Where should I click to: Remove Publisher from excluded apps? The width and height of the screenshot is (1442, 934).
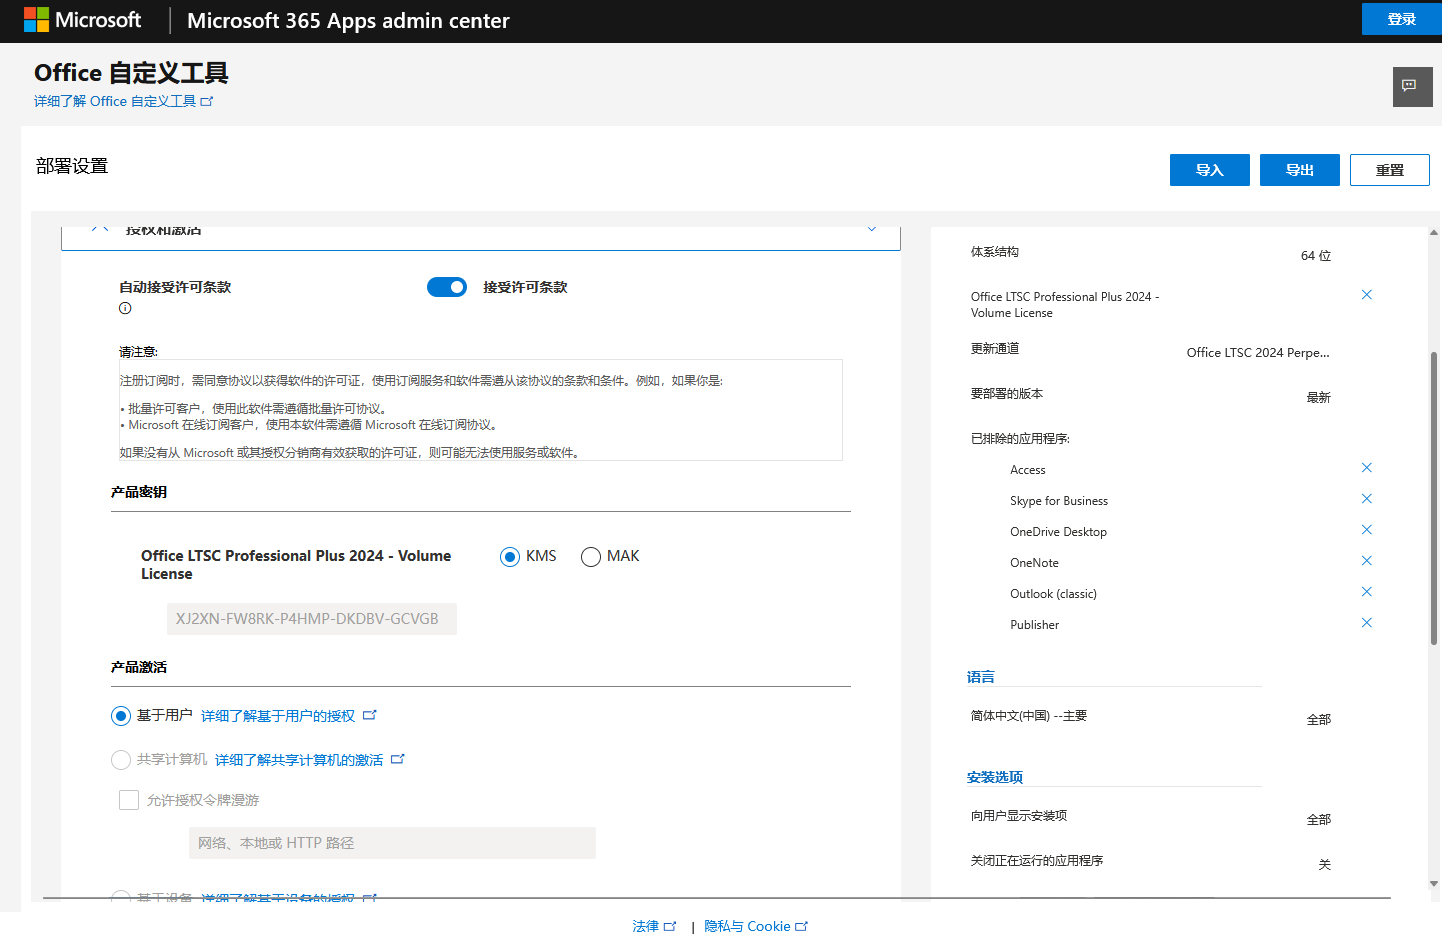pyautogui.click(x=1366, y=623)
